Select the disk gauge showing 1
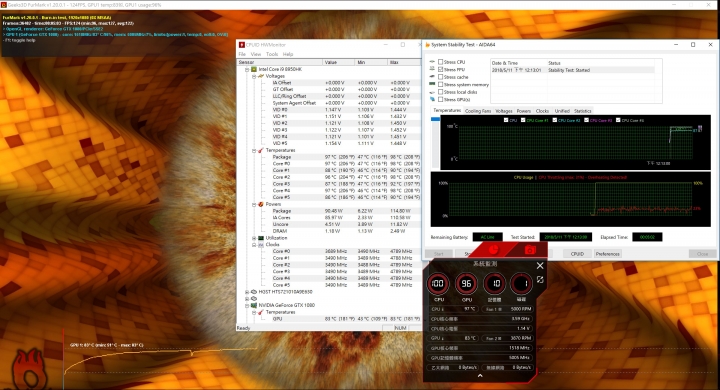 (x=521, y=283)
